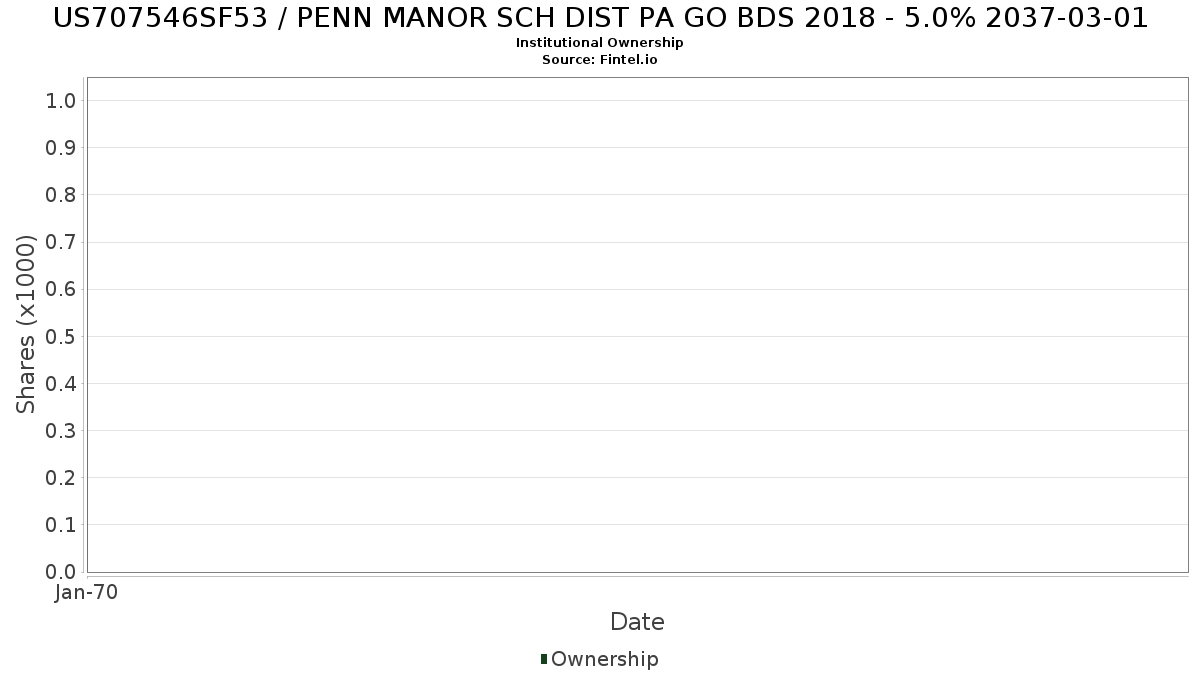
Task: Select the Jan-70 x-axis tick label
Action: tap(86, 593)
